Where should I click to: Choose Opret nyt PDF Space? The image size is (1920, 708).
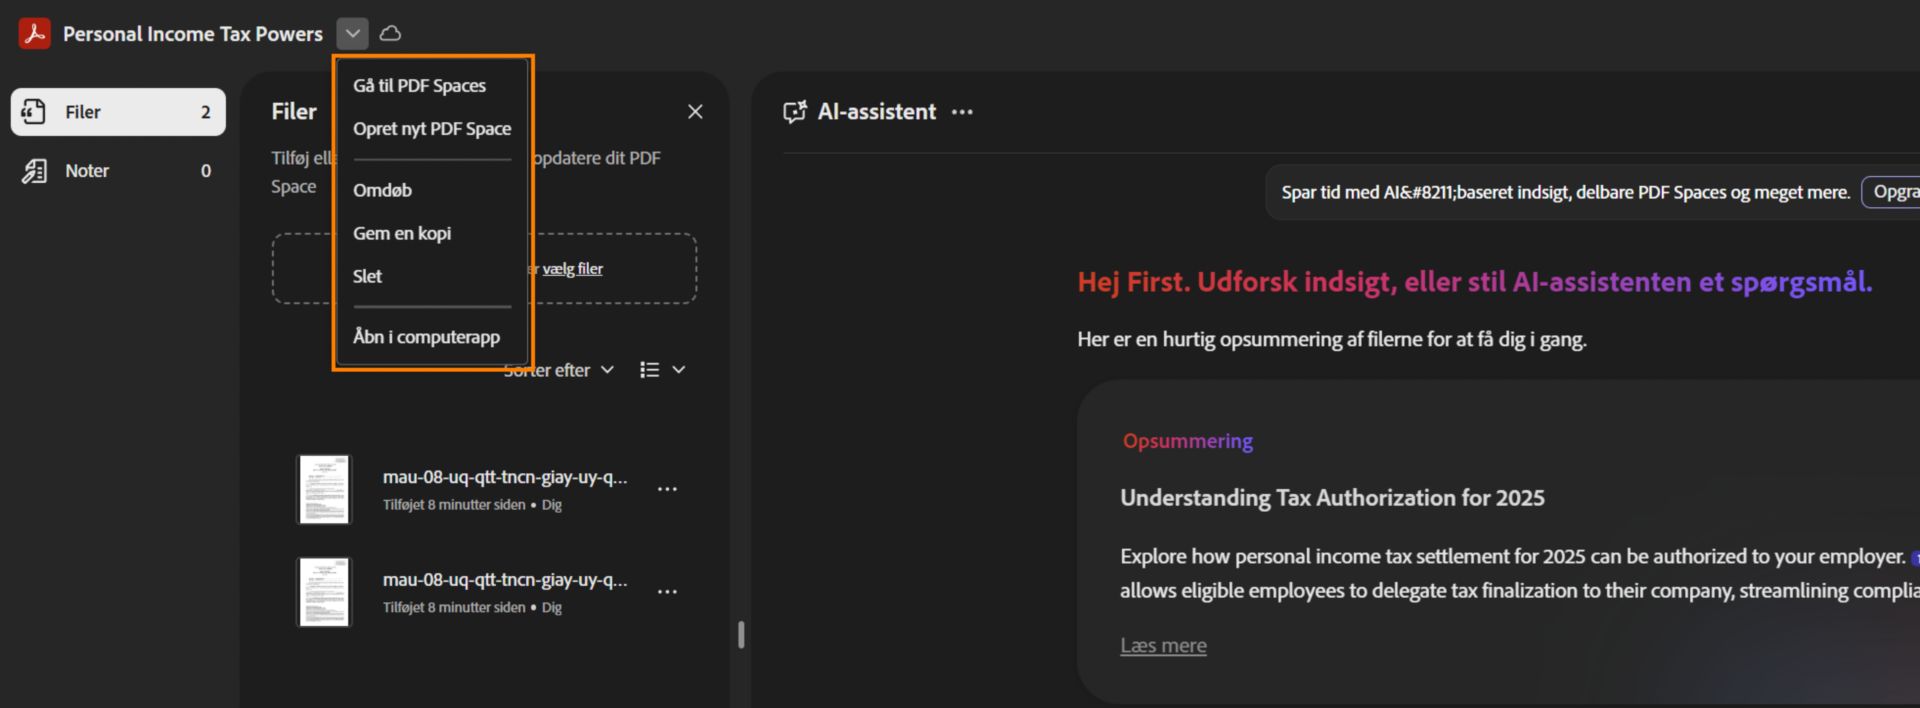[x=432, y=129]
